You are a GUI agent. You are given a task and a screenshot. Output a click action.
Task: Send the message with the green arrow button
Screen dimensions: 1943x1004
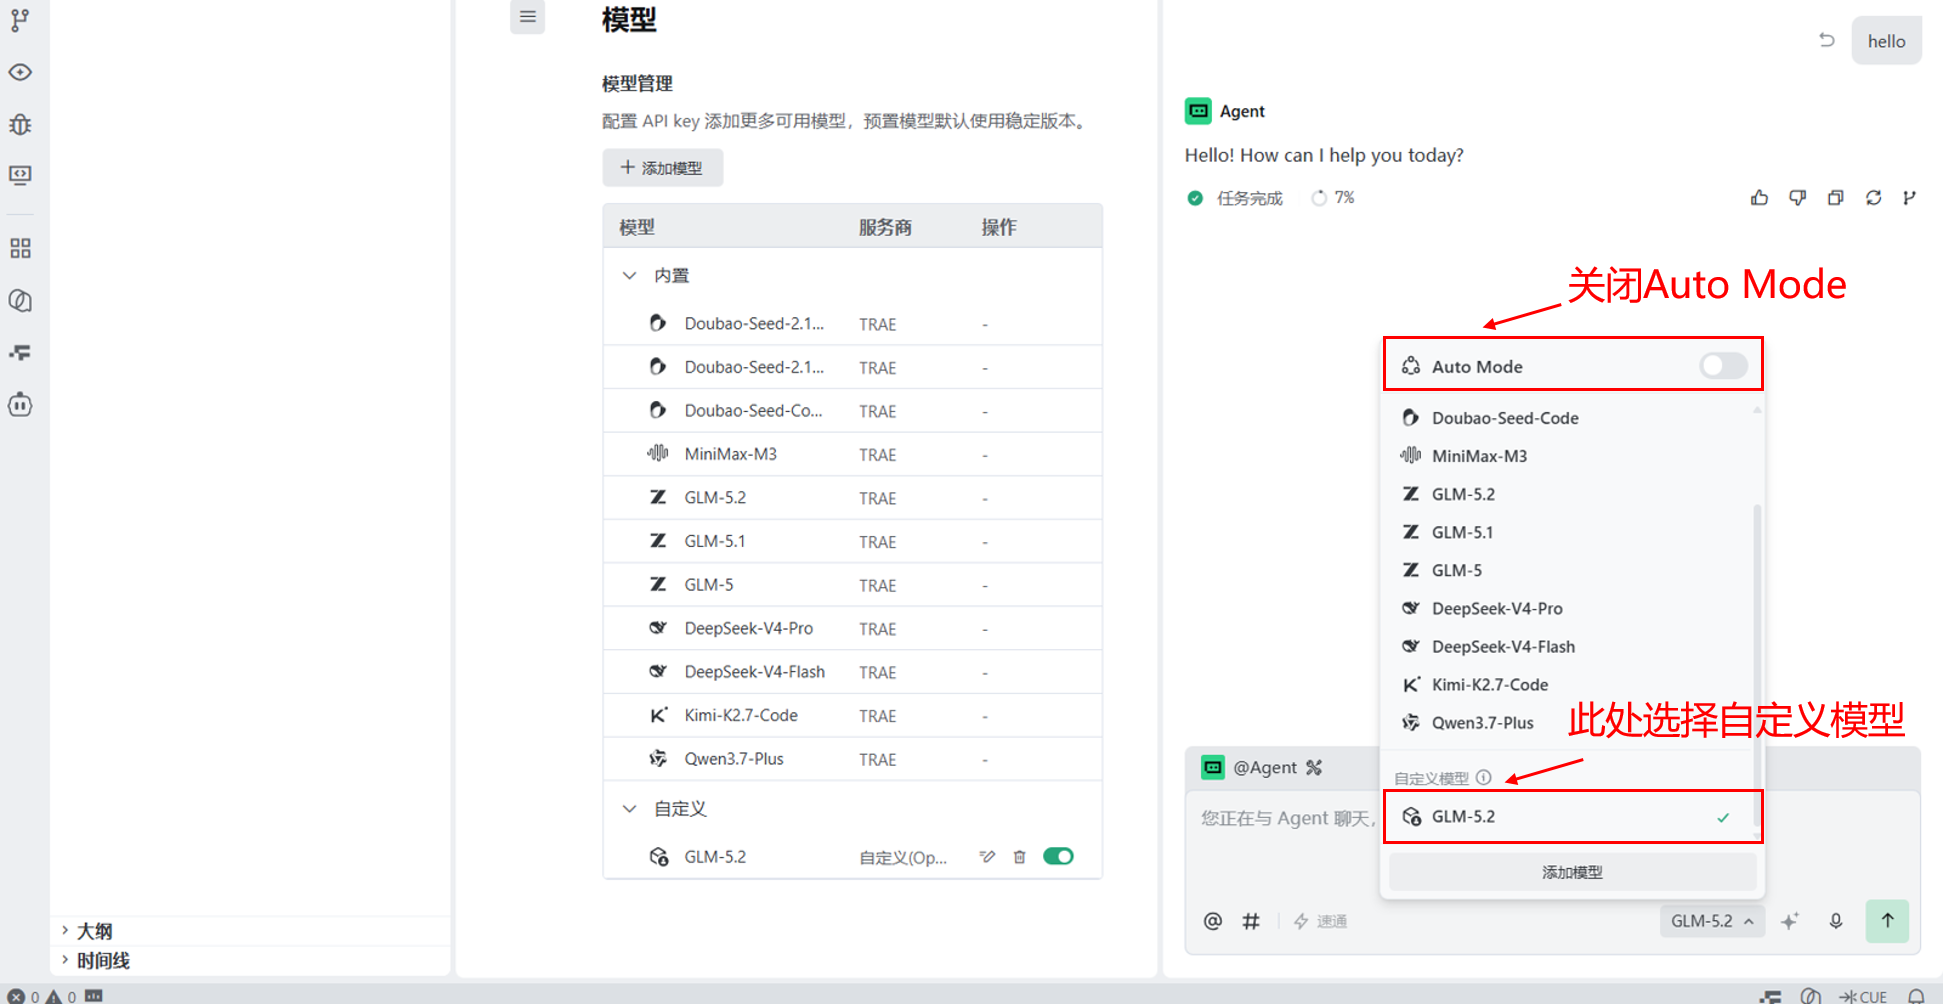(1887, 921)
